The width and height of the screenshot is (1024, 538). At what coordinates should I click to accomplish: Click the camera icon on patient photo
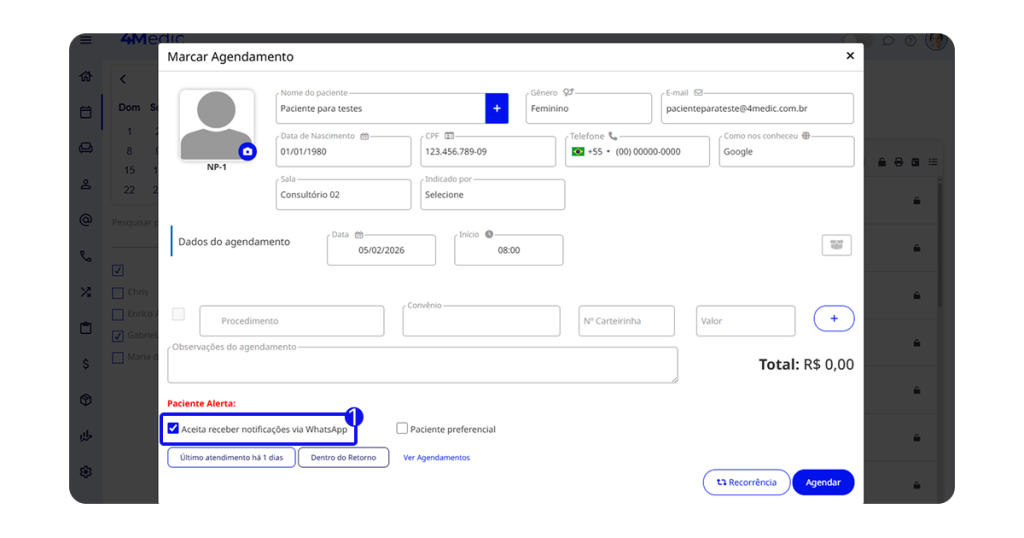(247, 151)
